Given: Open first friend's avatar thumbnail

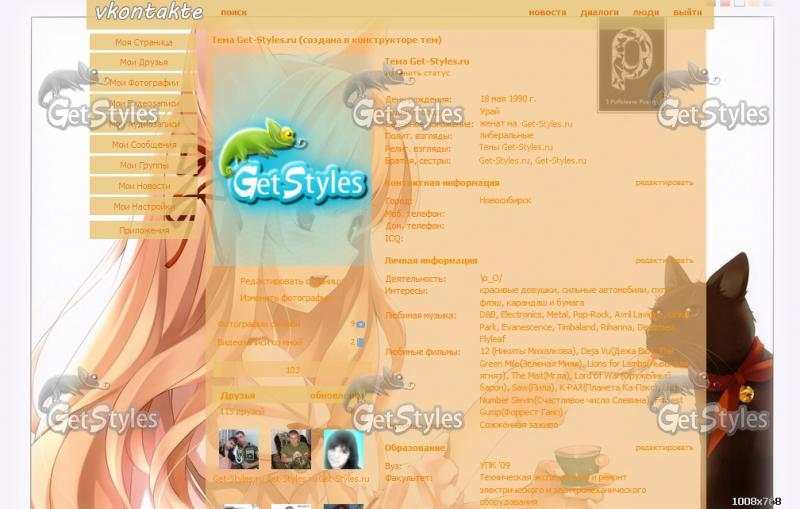Looking at the screenshot, I should pyautogui.click(x=239, y=449).
